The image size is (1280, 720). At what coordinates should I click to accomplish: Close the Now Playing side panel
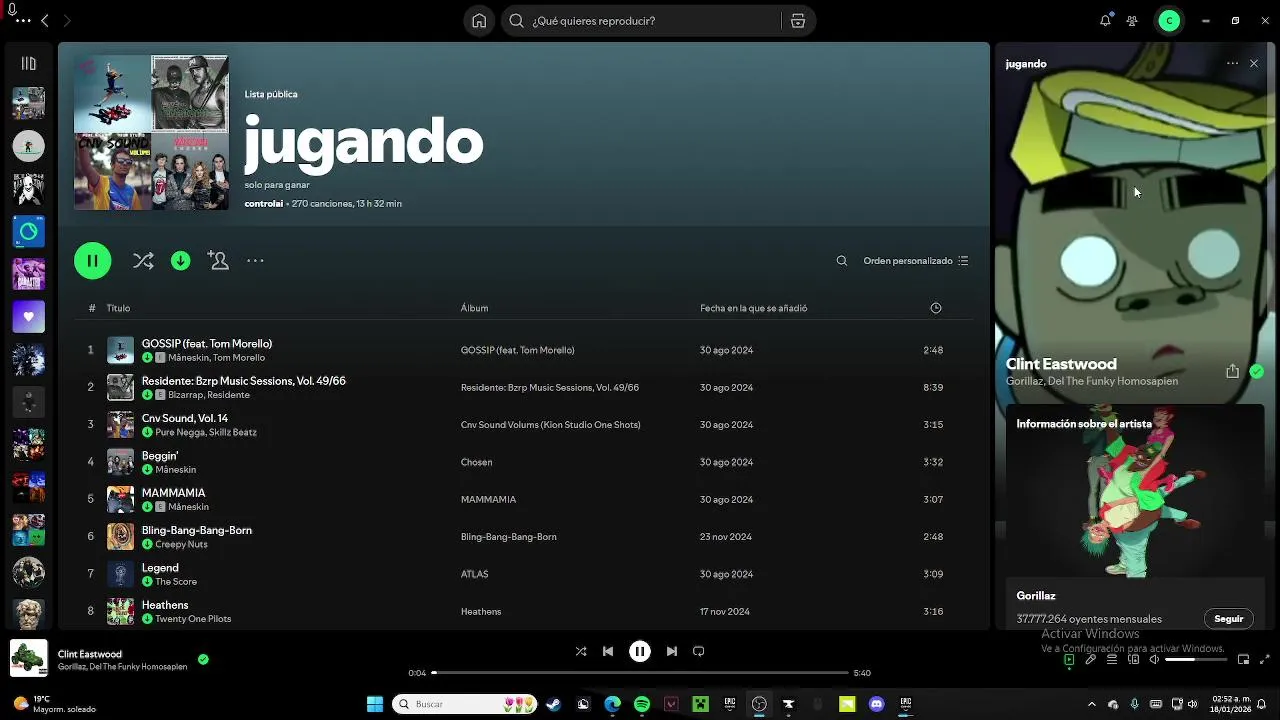tap(1254, 64)
